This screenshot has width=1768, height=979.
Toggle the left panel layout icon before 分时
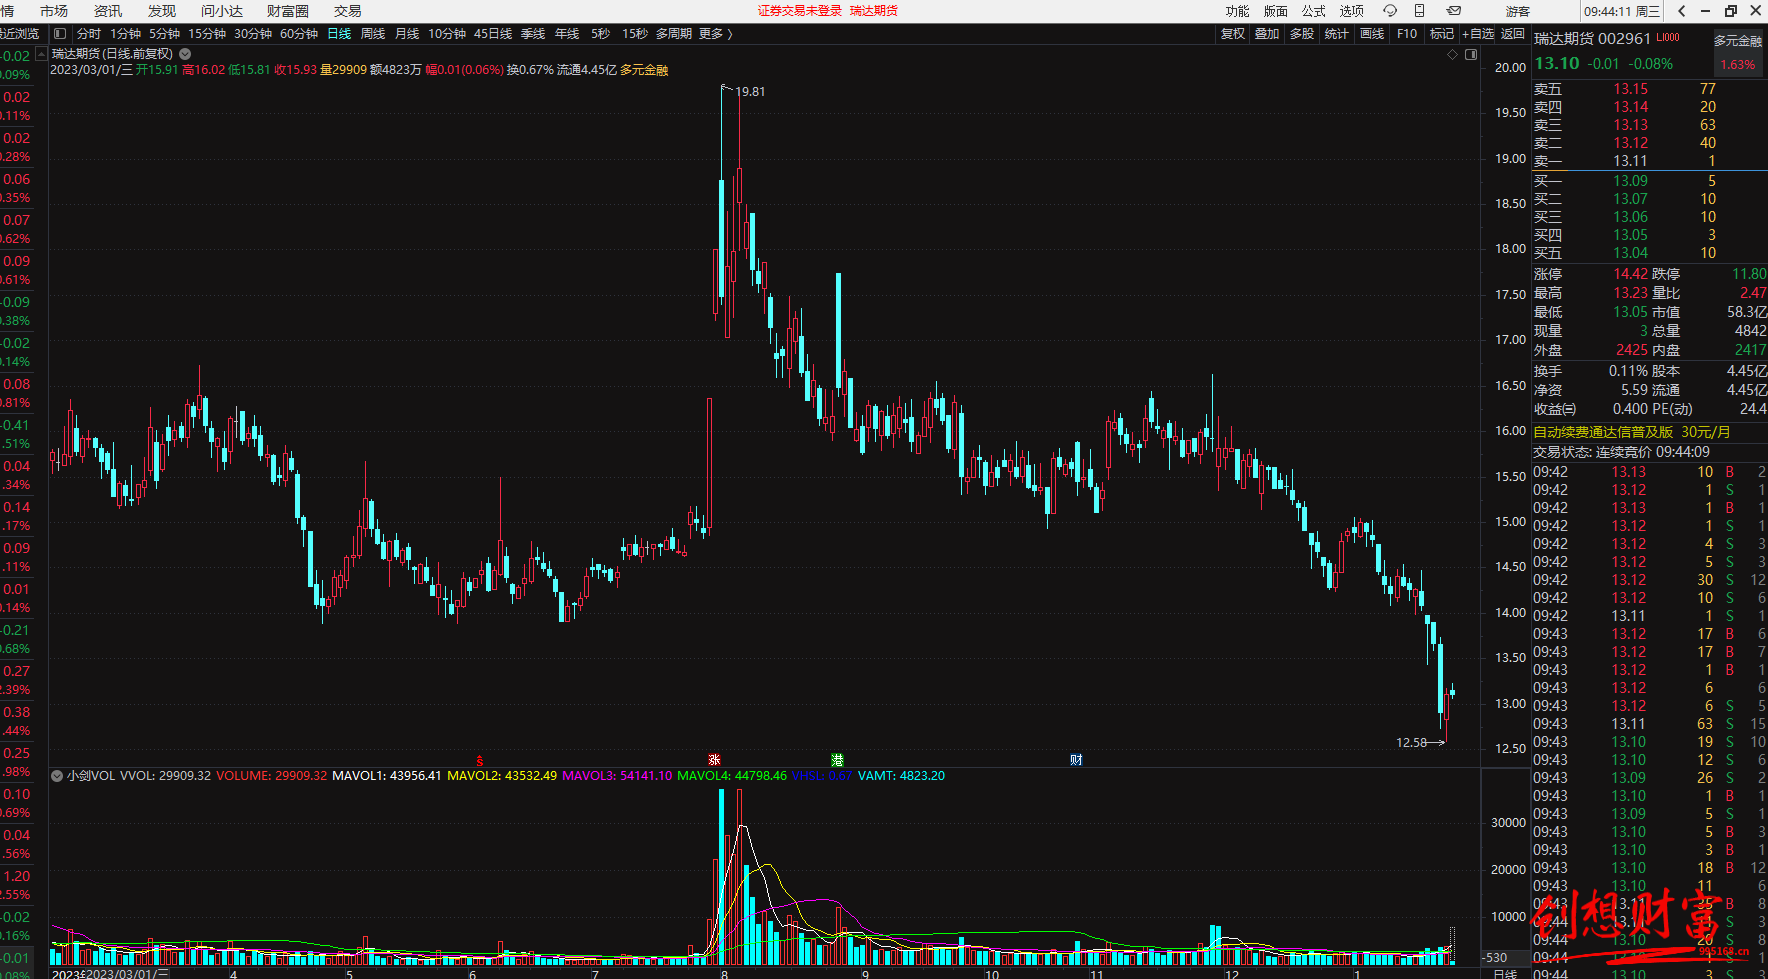click(60, 34)
